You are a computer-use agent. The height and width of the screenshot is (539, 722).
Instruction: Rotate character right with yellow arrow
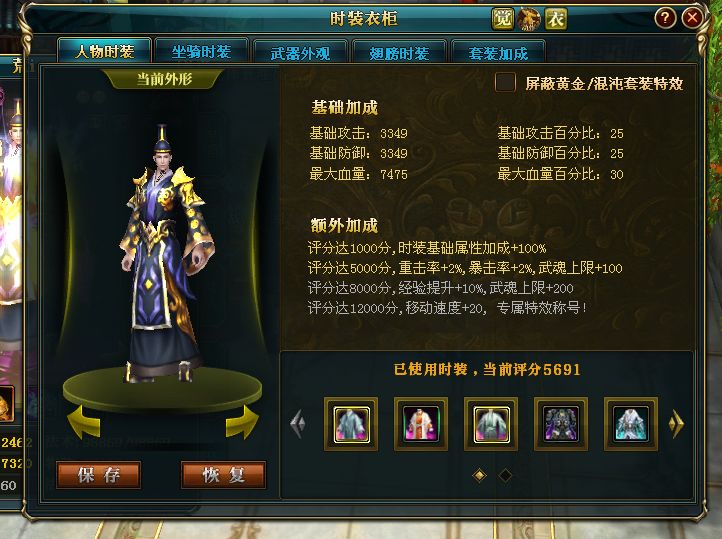pyautogui.click(x=242, y=421)
